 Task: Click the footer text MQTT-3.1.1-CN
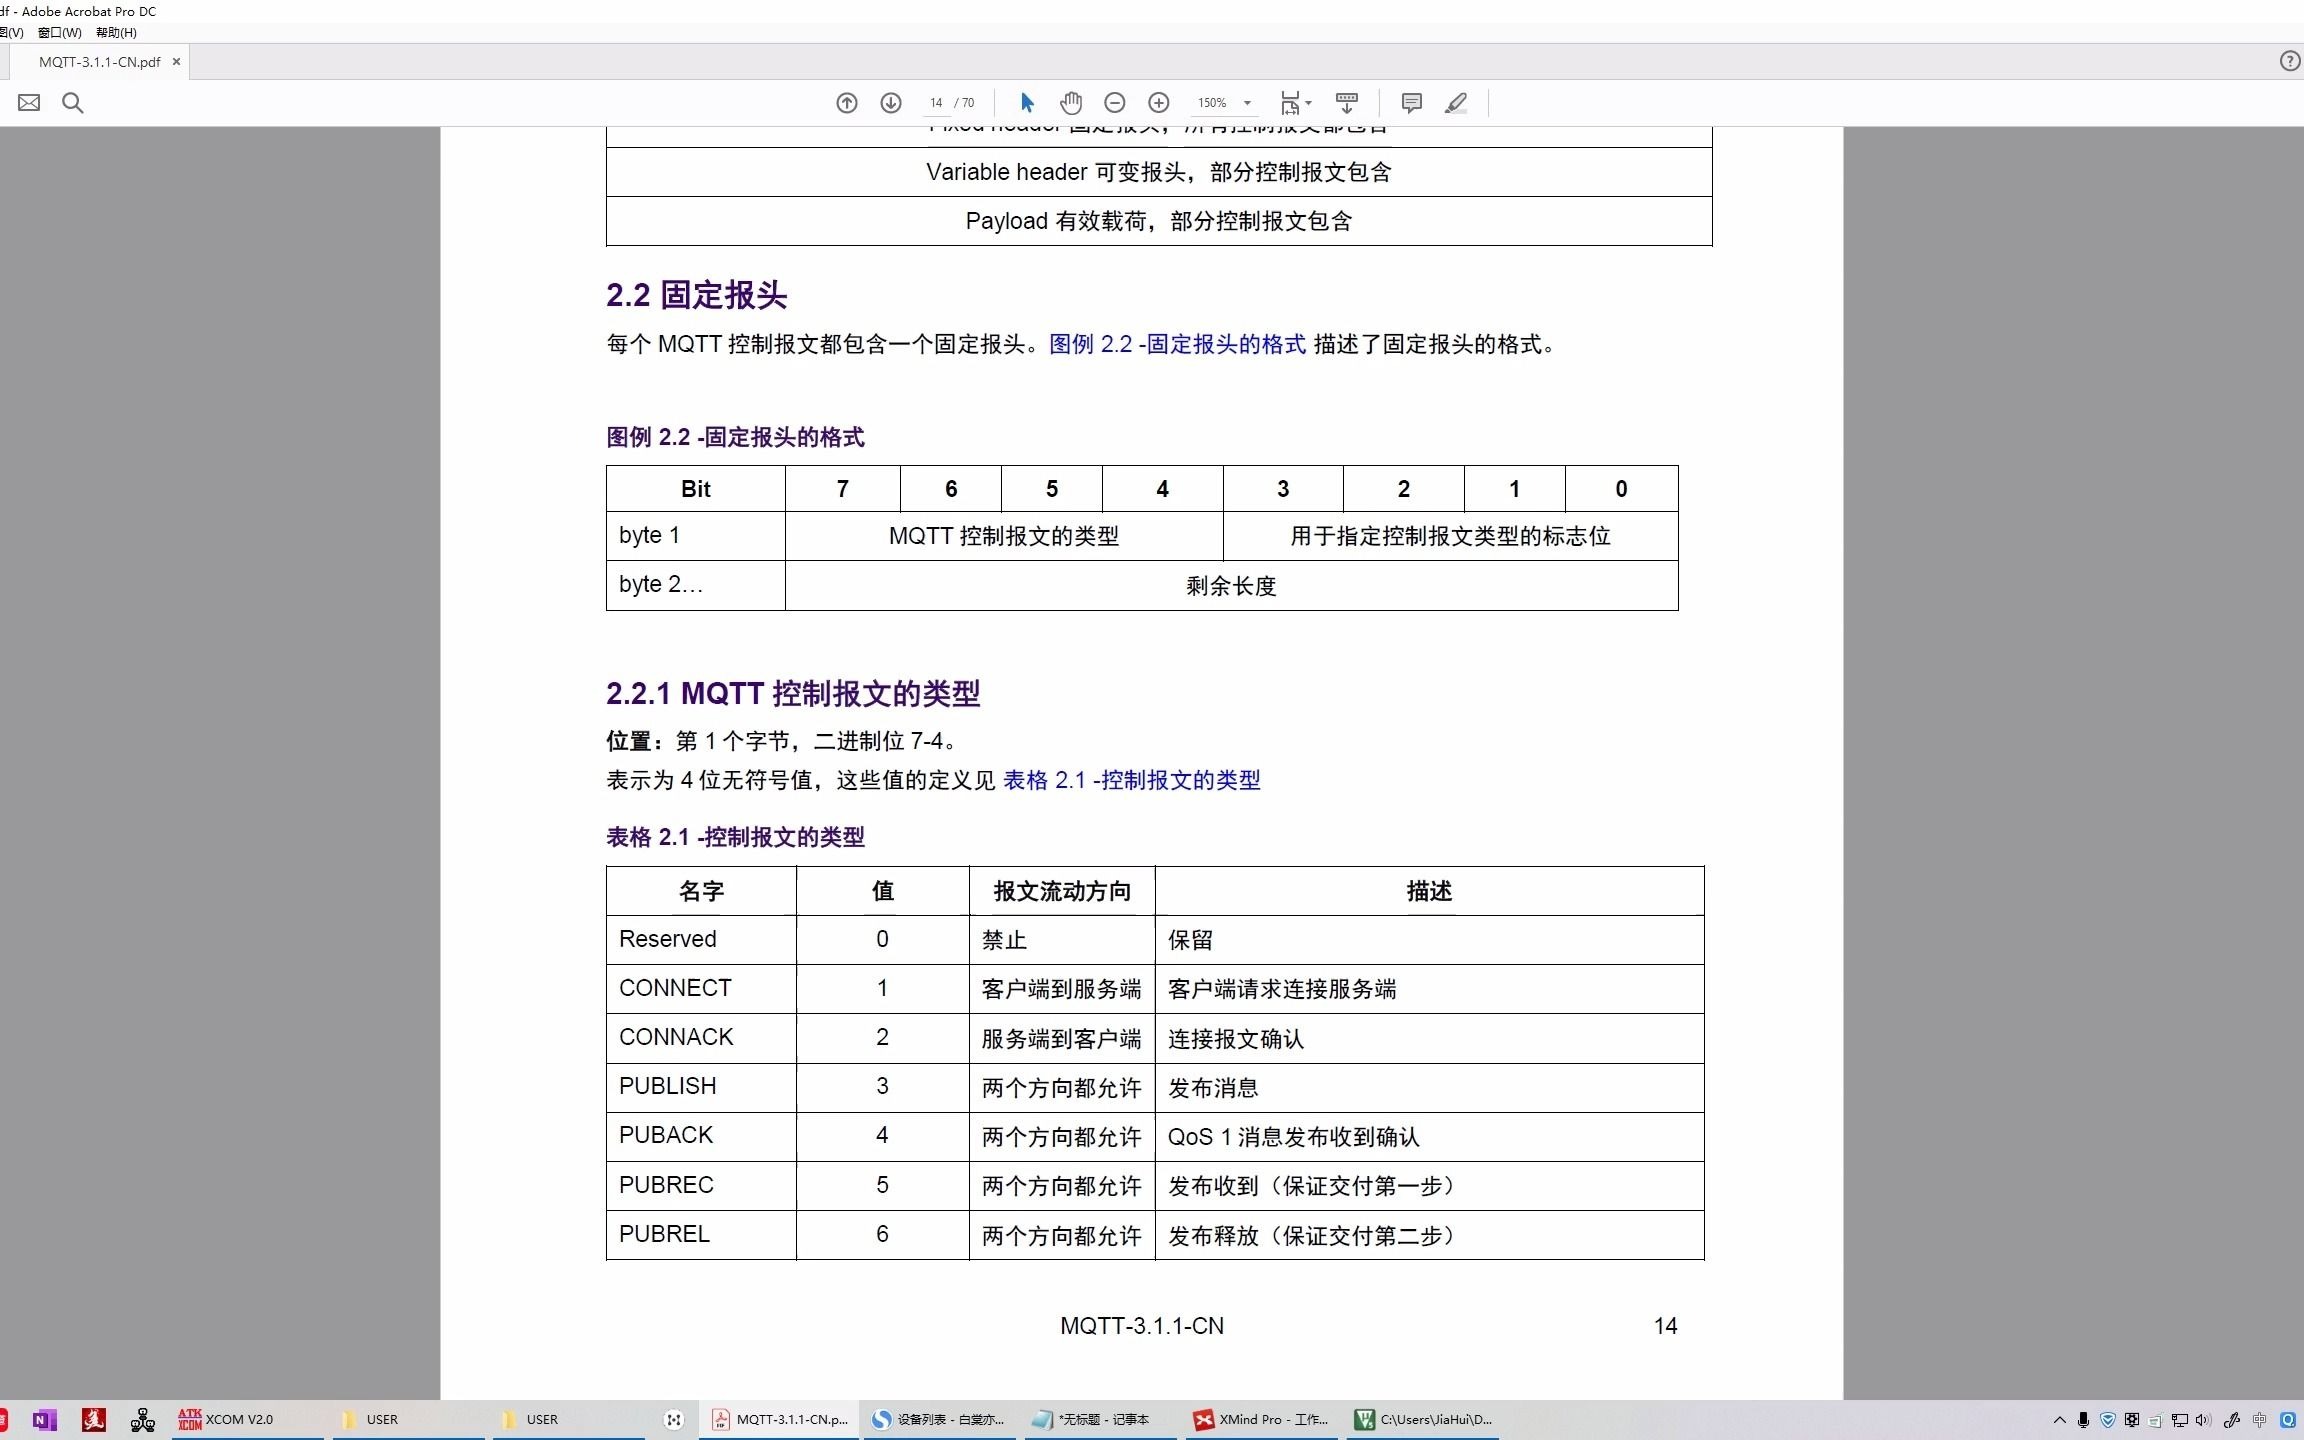click(x=1142, y=1326)
